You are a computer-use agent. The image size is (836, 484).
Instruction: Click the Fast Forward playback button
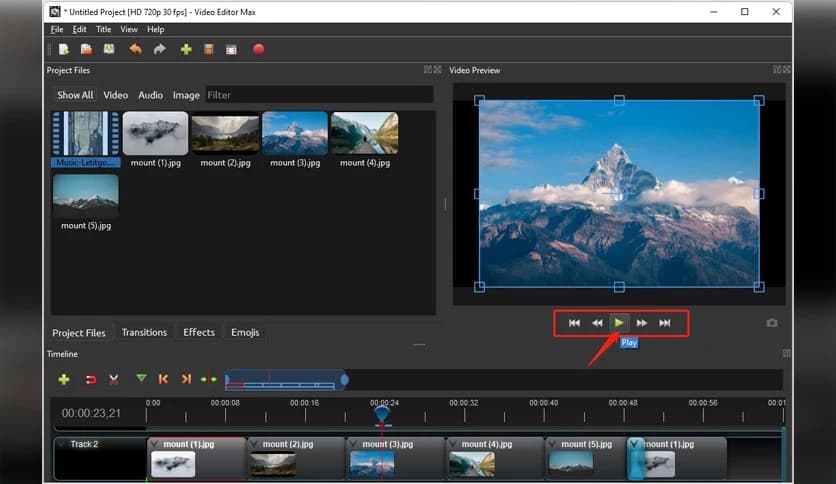pyautogui.click(x=642, y=323)
